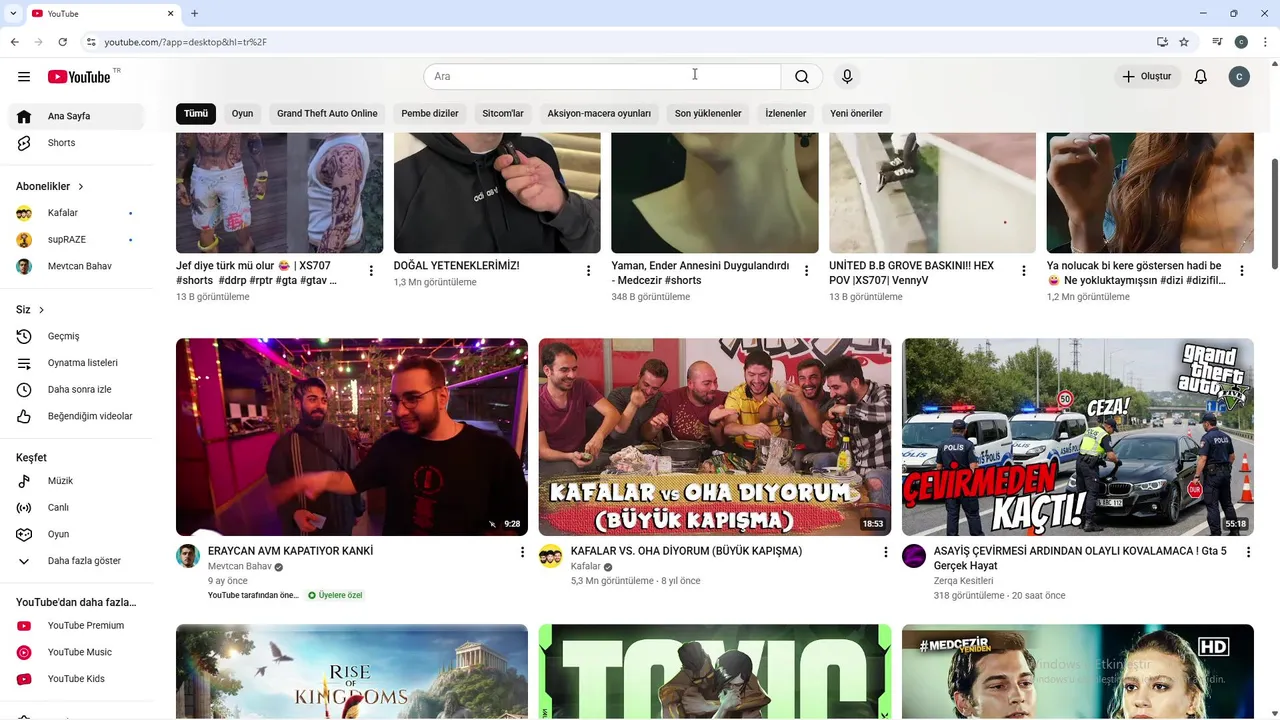Open Mevtcan Bahav channel name link
The image size is (1280, 720).
[x=240, y=566]
